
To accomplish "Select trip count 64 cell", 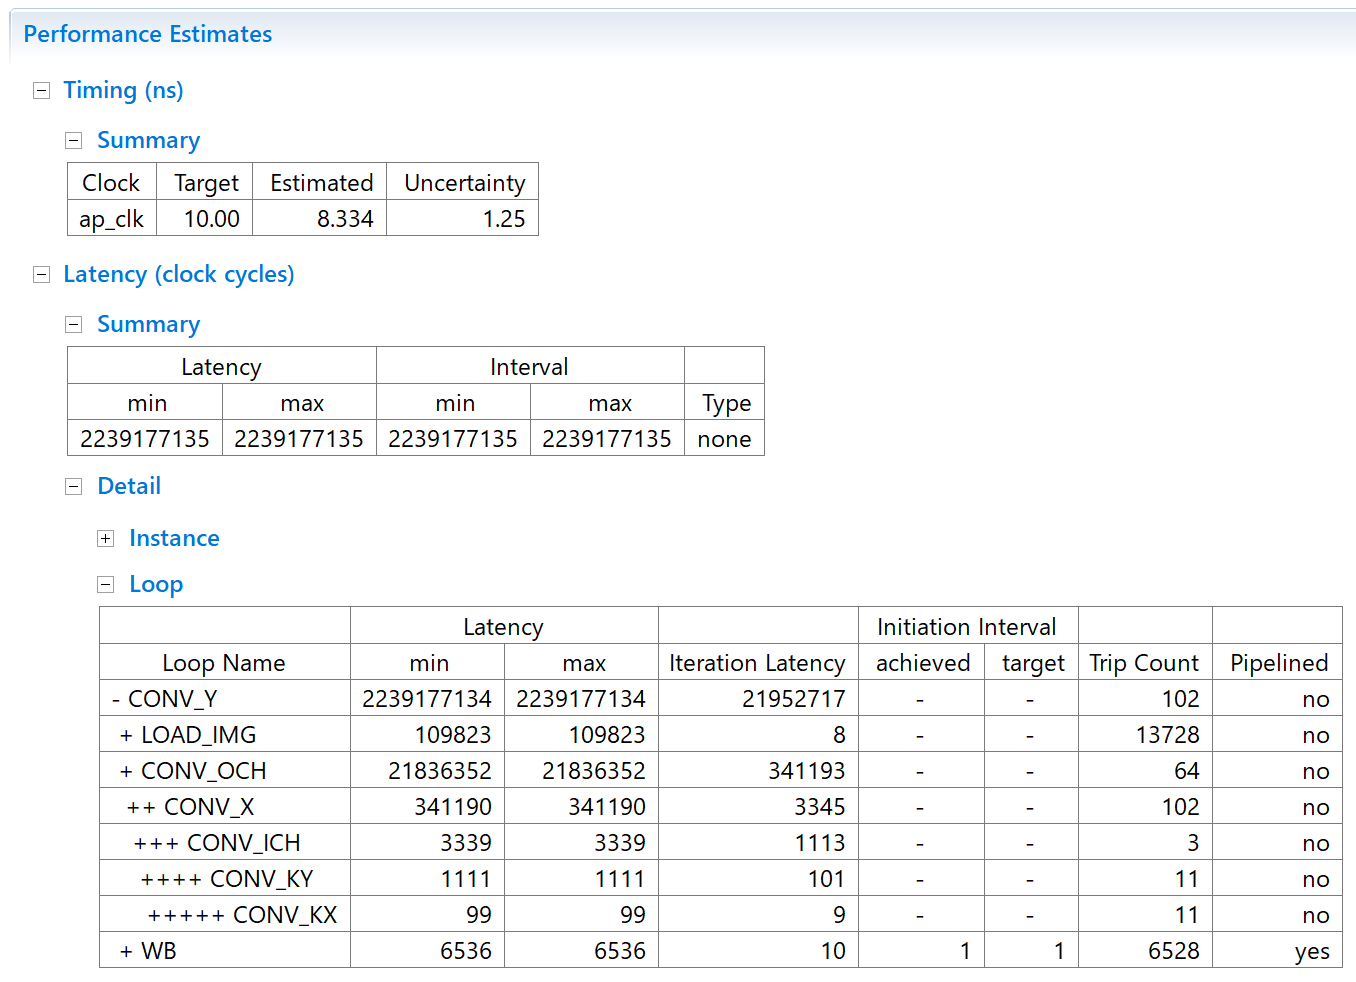I will [x=1145, y=770].
